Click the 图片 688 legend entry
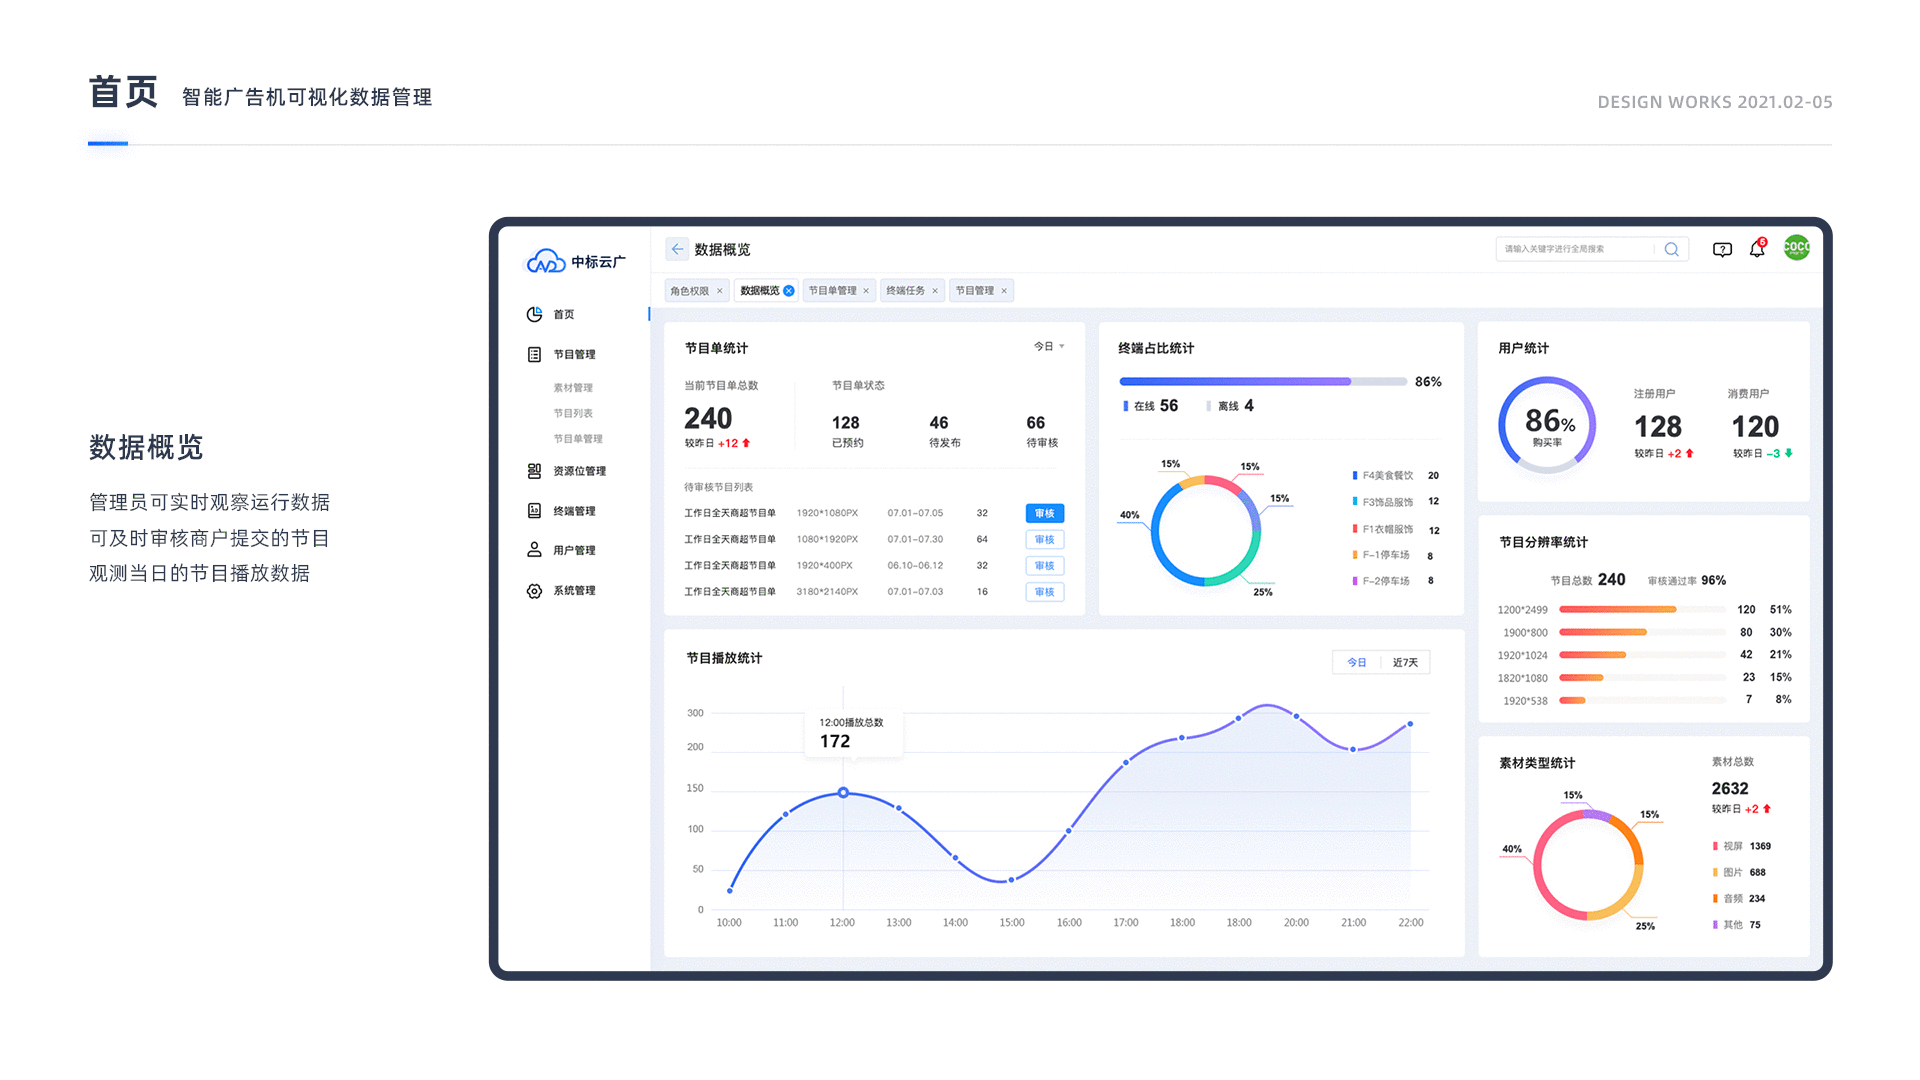1920x1080 pixels. (x=1740, y=872)
